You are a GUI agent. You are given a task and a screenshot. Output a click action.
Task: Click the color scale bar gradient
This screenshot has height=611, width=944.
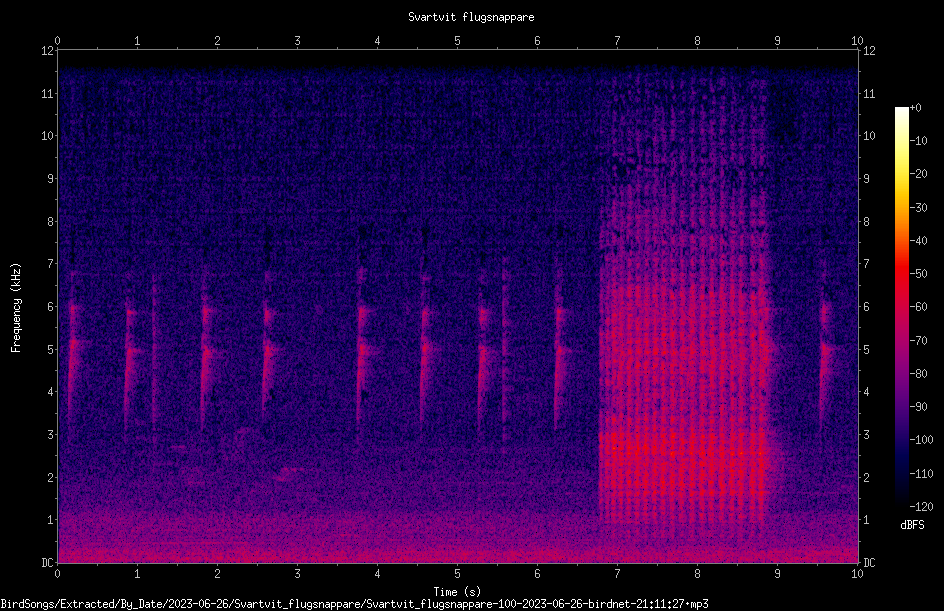point(901,307)
